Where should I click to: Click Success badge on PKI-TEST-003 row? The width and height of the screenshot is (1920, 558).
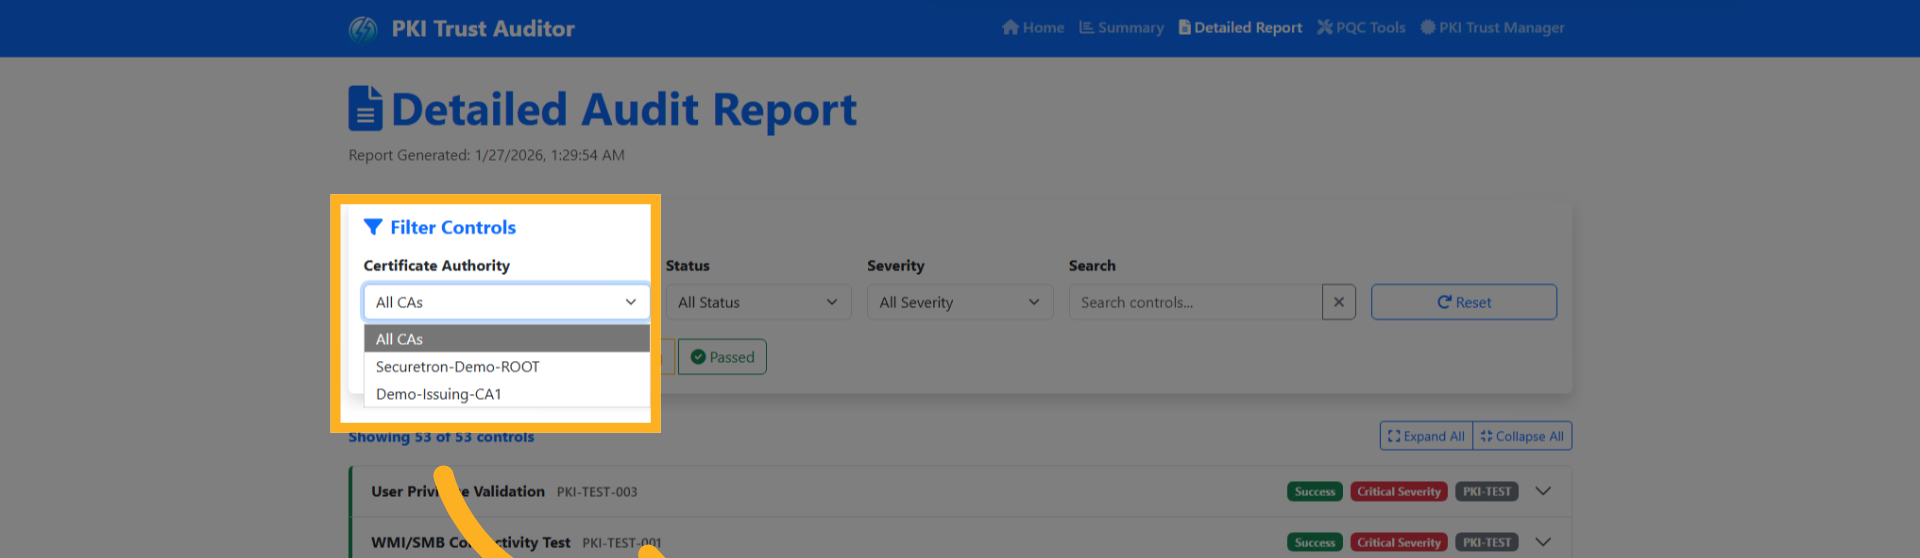(1315, 492)
